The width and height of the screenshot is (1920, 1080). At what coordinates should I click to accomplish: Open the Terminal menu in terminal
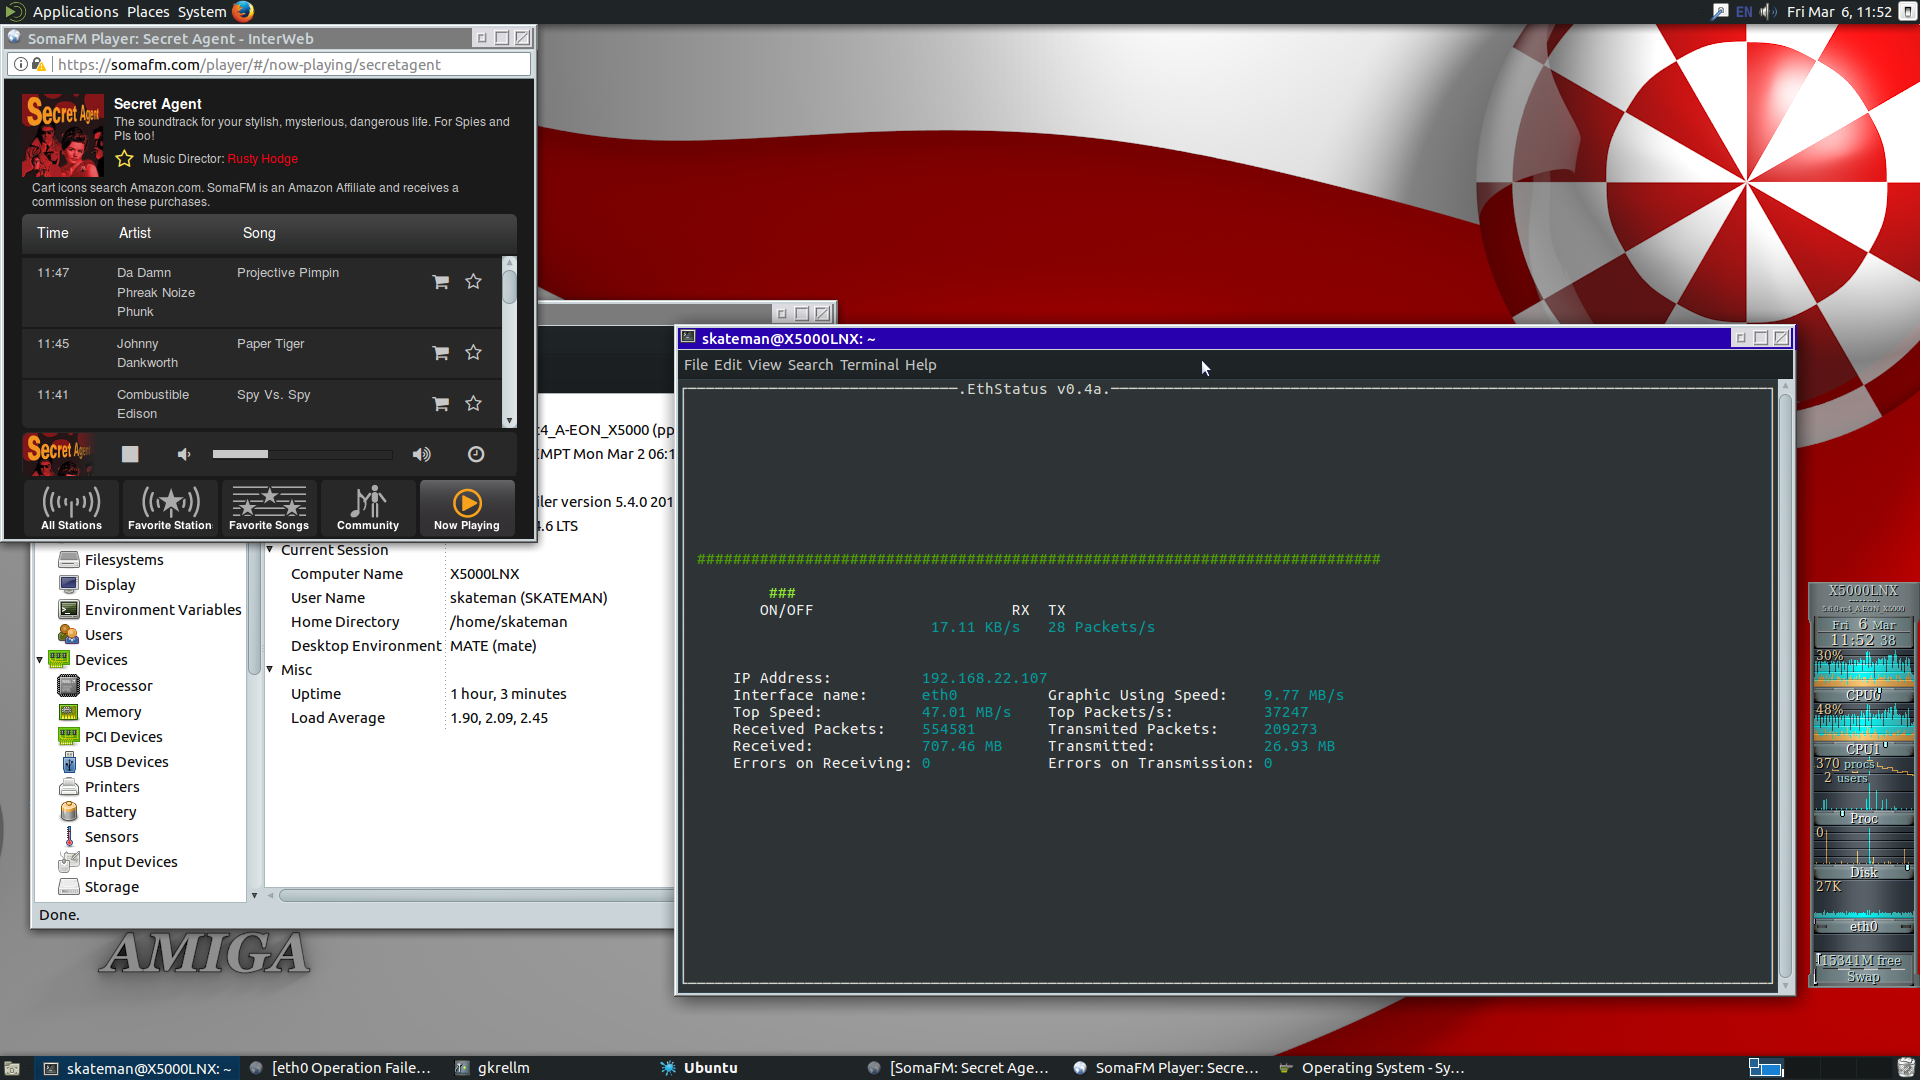pos(869,365)
